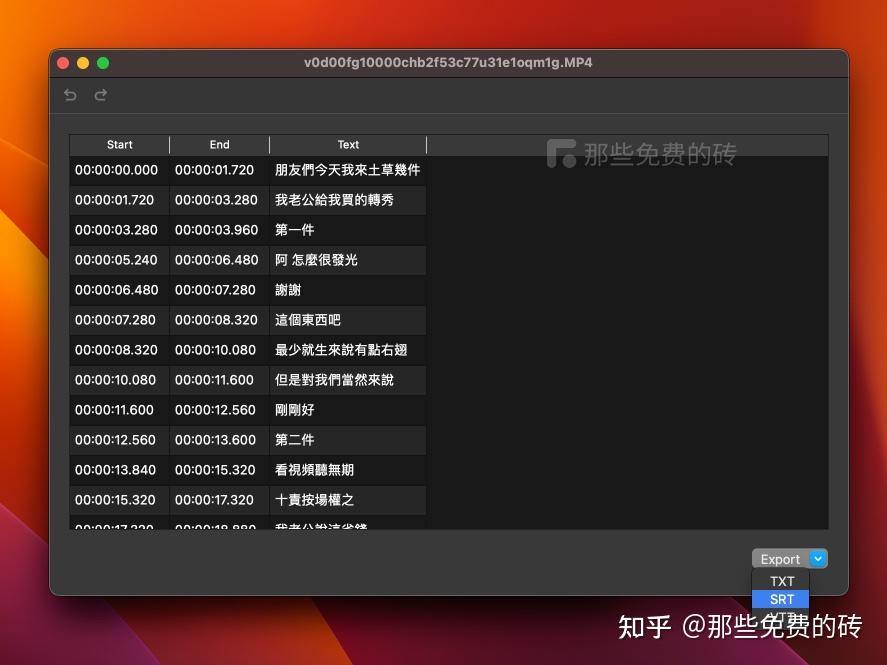Click the End column header
This screenshot has width=887, height=665.
[x=219, y=144]
